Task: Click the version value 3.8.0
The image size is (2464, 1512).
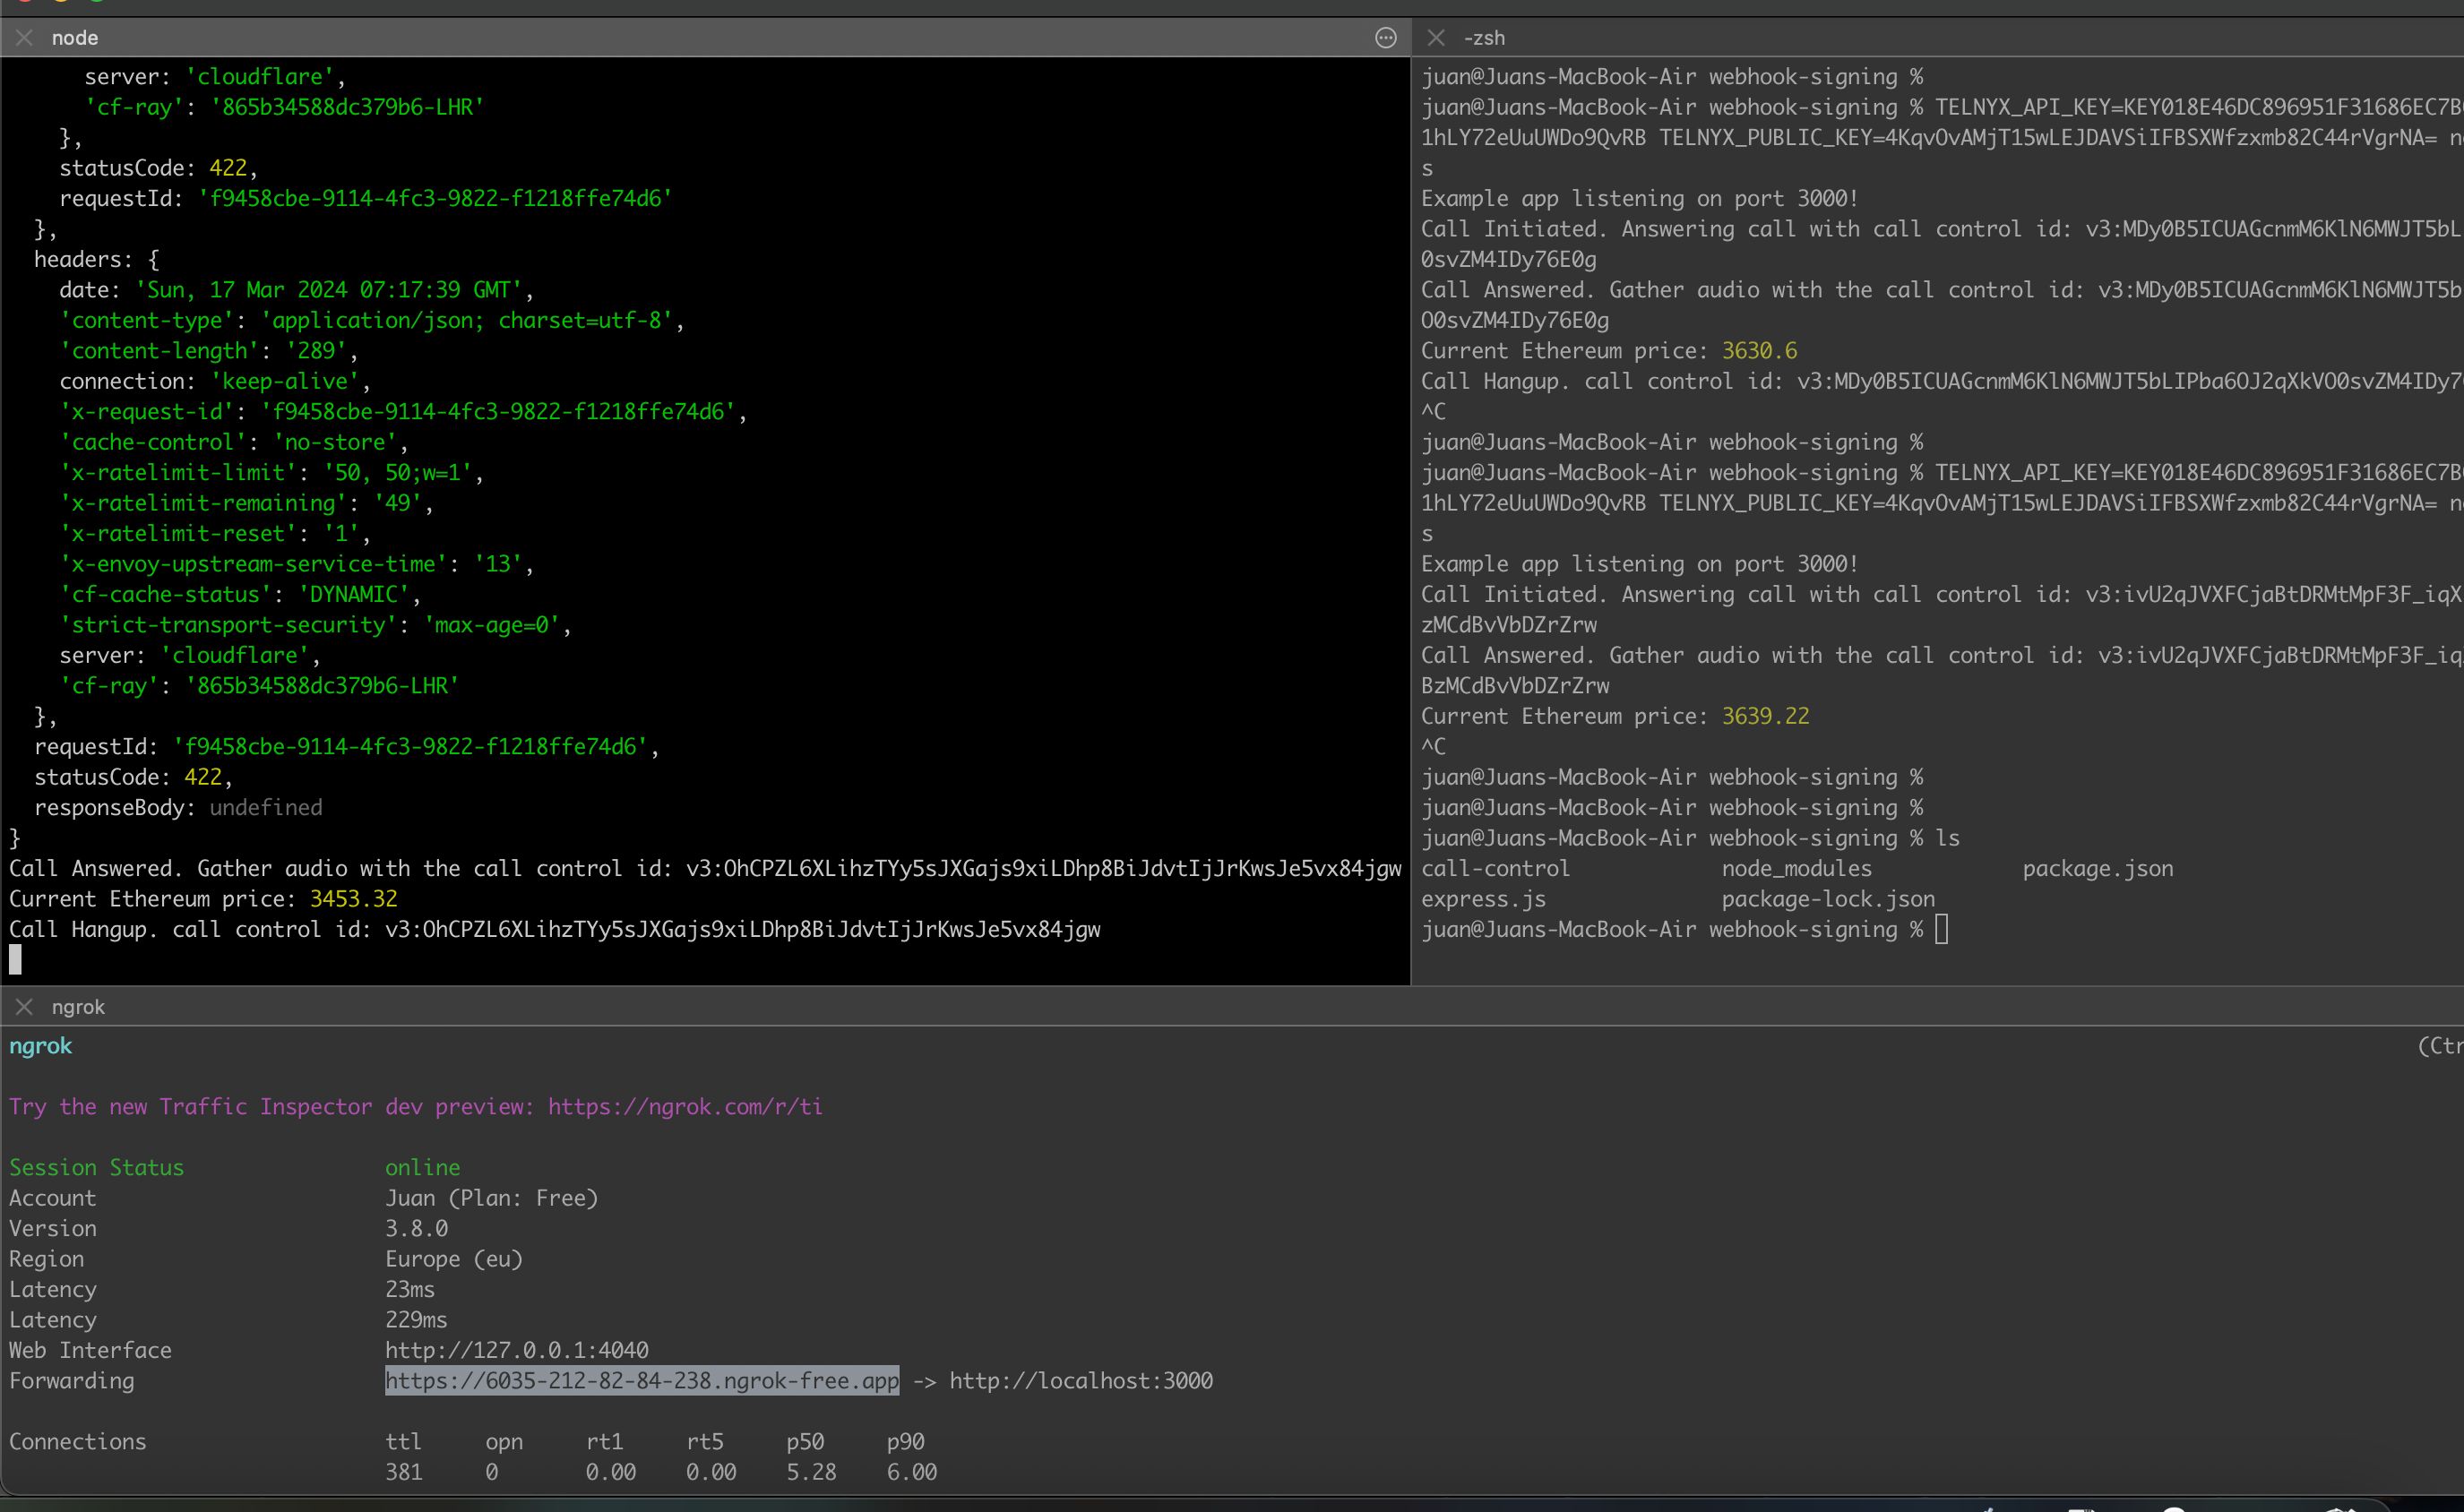Action: click(417, 1228)
